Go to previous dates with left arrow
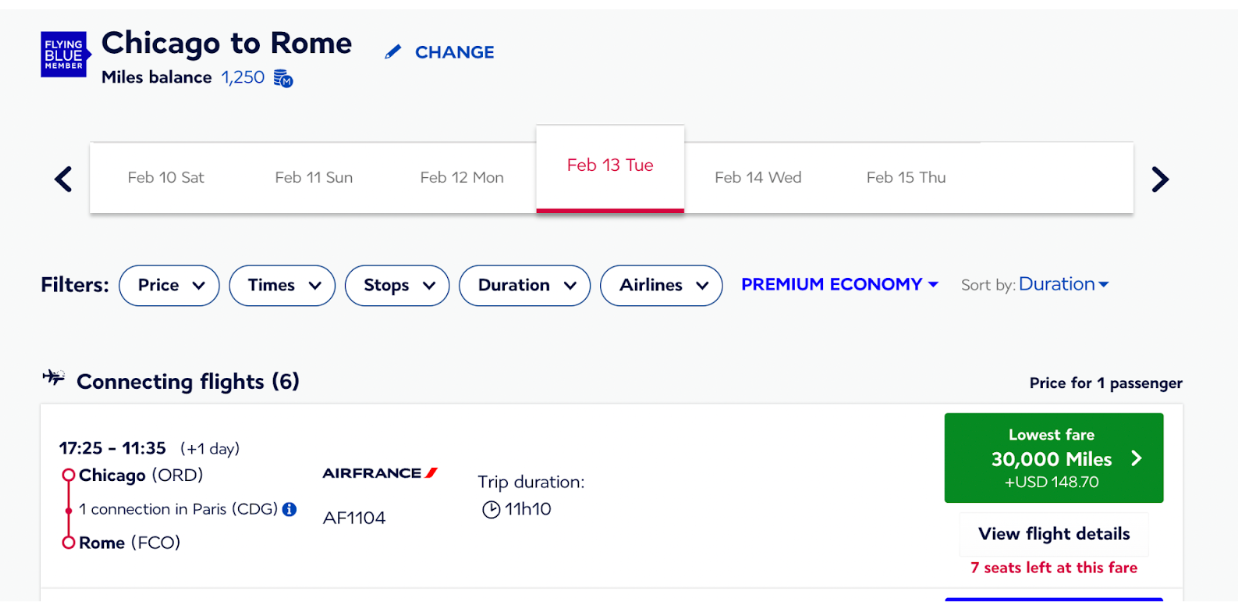 [63, 179]
